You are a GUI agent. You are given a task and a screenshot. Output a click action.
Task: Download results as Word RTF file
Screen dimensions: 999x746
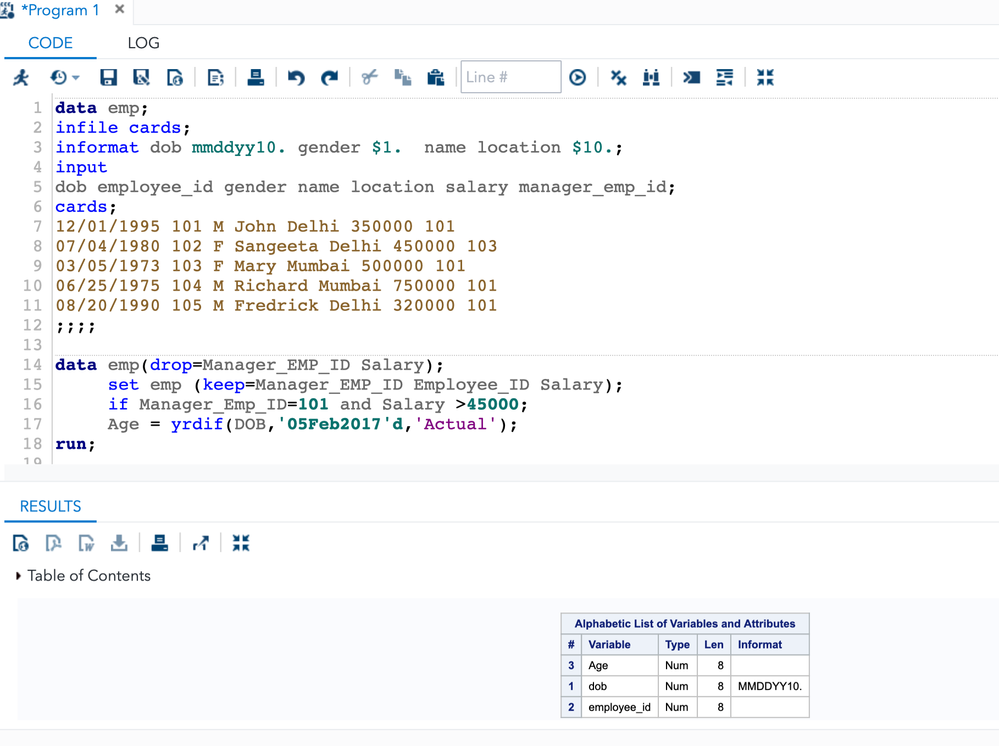[x=87, y=543]
